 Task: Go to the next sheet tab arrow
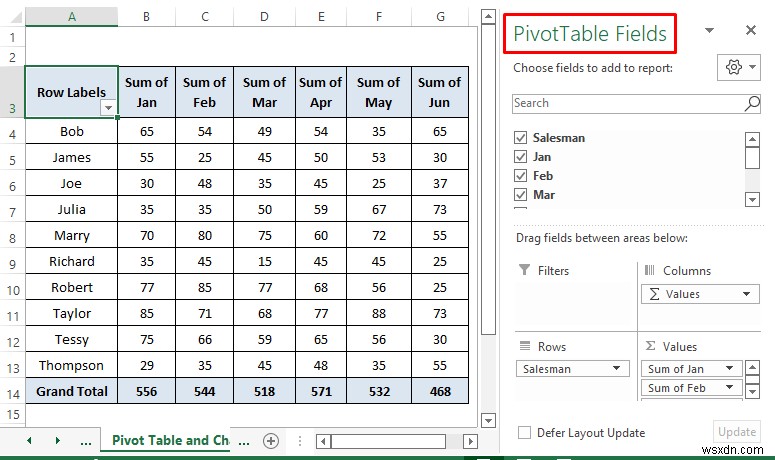[x=57, y=440]
